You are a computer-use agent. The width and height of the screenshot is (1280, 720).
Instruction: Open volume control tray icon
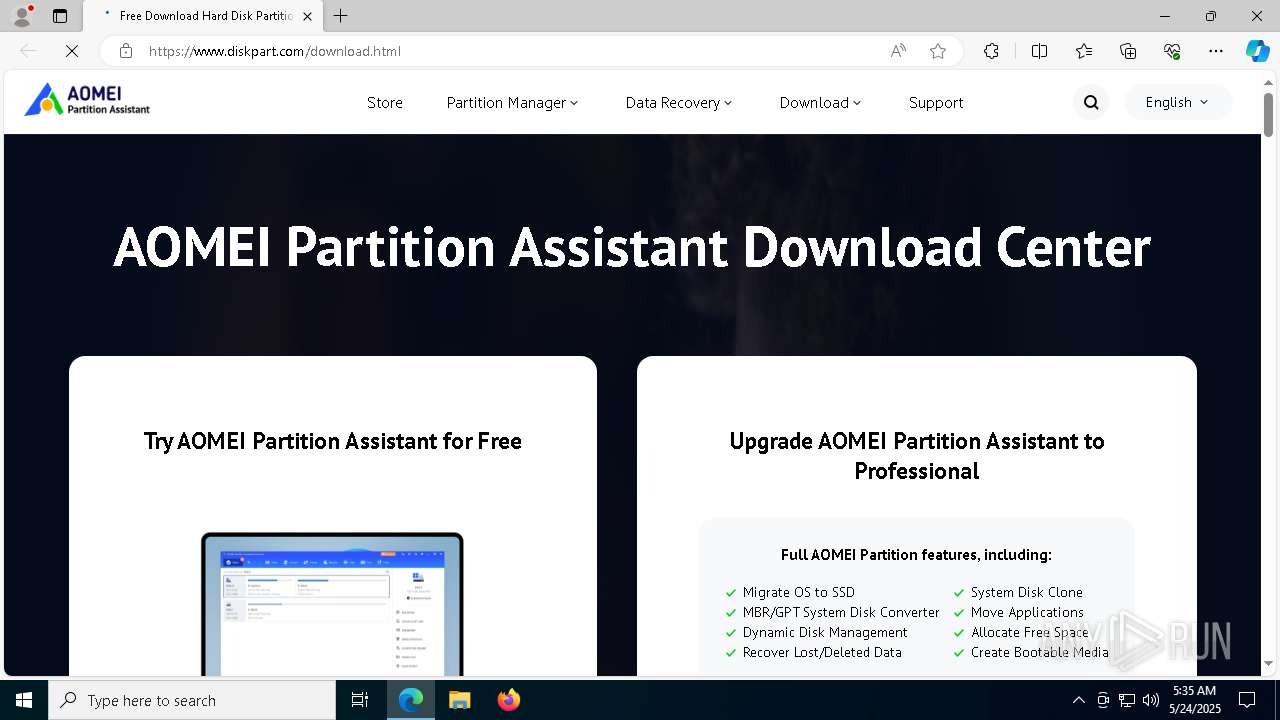pos(1151,700)
